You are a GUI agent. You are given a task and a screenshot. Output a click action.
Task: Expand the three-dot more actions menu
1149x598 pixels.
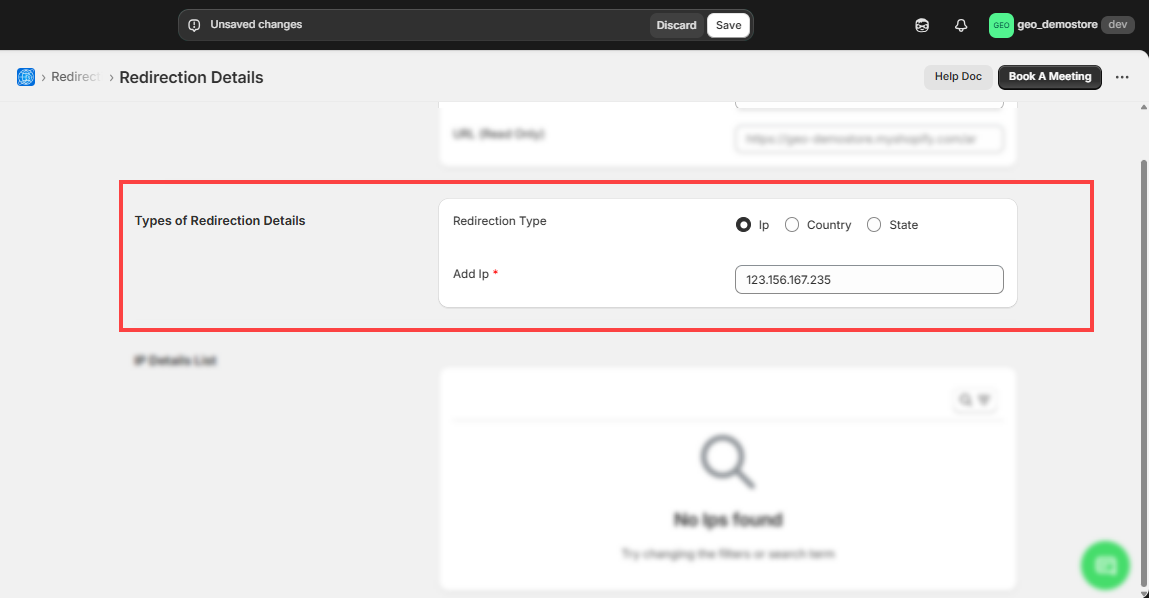click(1122, 77)
